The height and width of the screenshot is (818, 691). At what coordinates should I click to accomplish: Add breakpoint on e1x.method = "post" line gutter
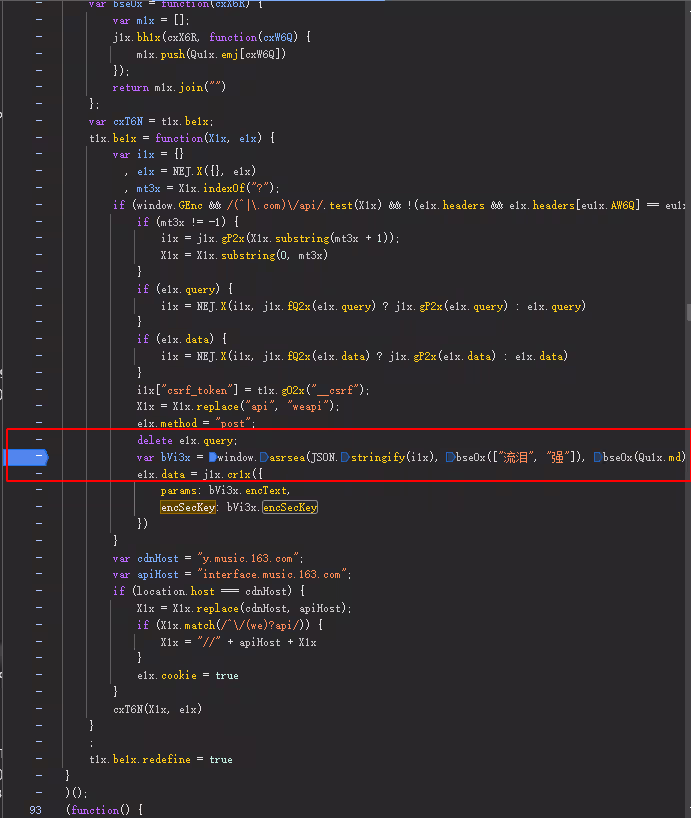coord(38,424)
